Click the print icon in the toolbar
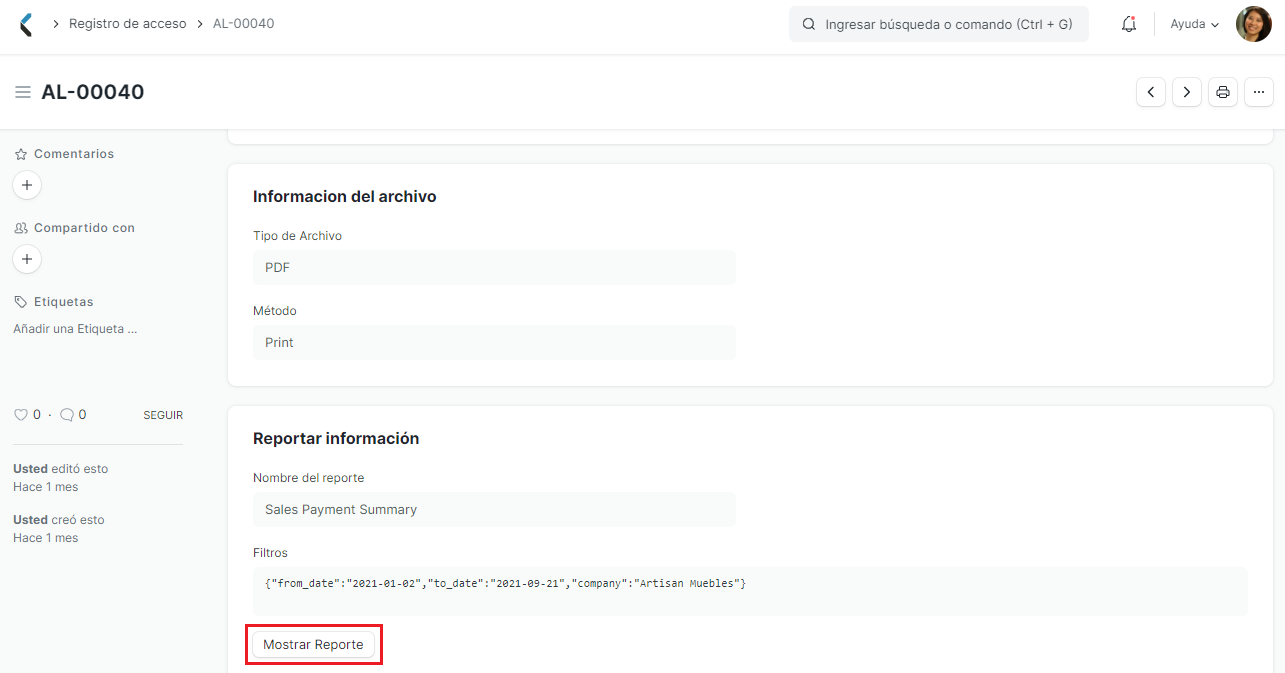1285x673 pixels. click(x=1222, y=91)
